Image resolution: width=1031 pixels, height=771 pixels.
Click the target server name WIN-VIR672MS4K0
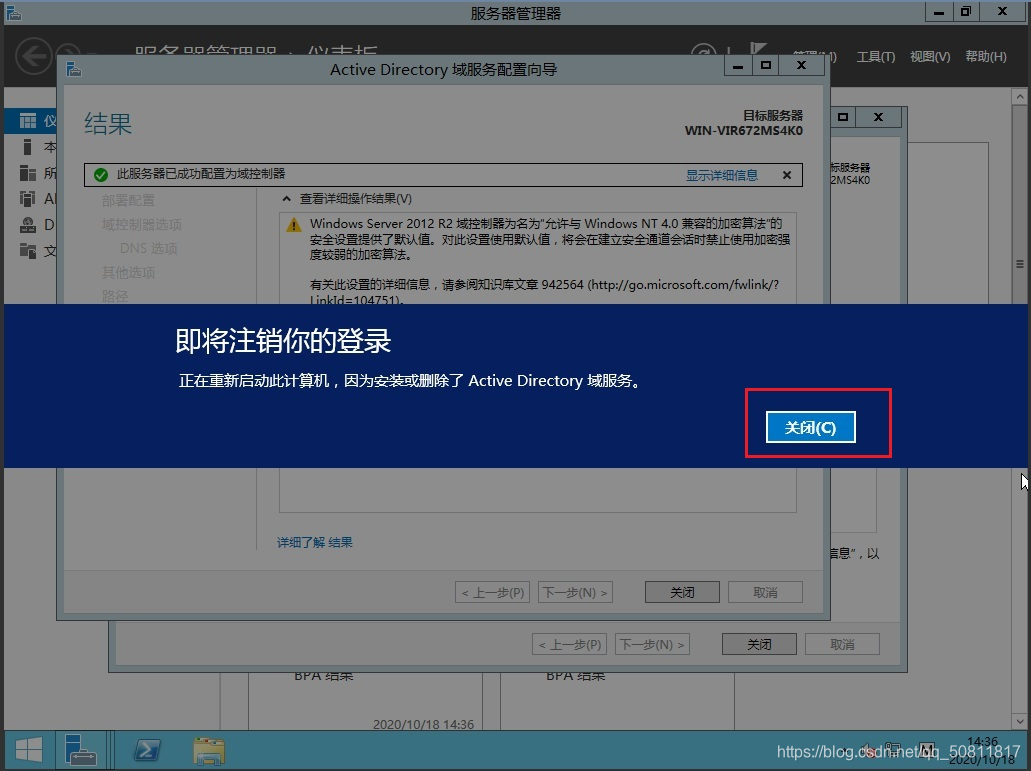click(744, 130)
